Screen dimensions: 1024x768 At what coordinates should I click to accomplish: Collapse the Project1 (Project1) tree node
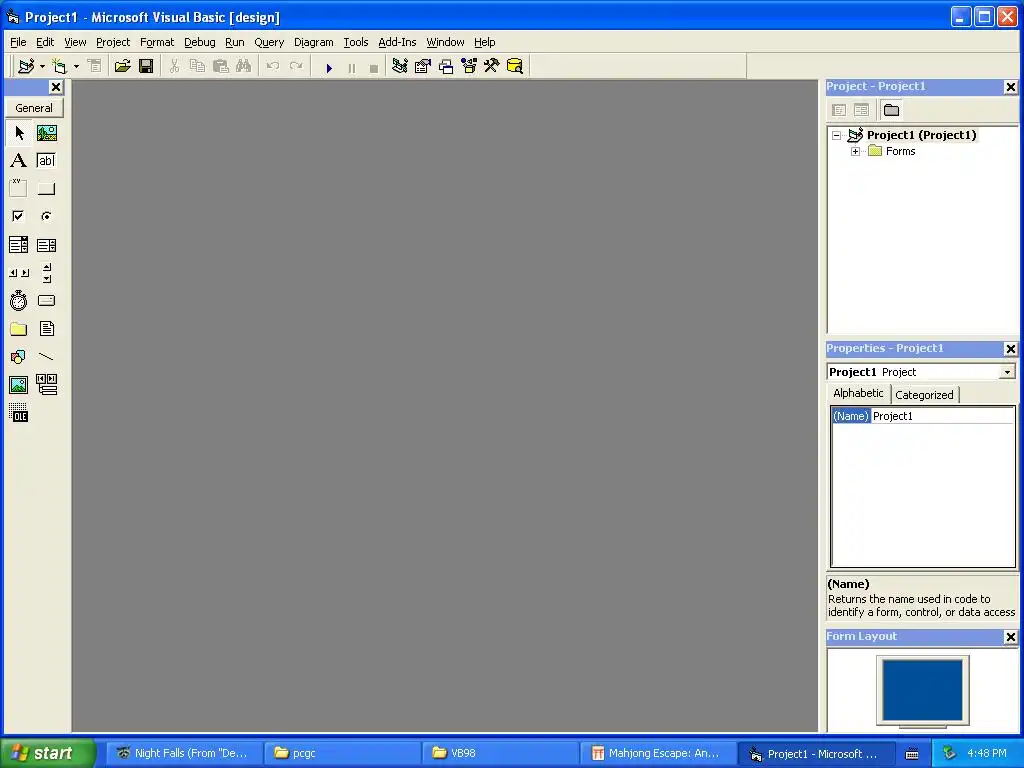(837, 136)
